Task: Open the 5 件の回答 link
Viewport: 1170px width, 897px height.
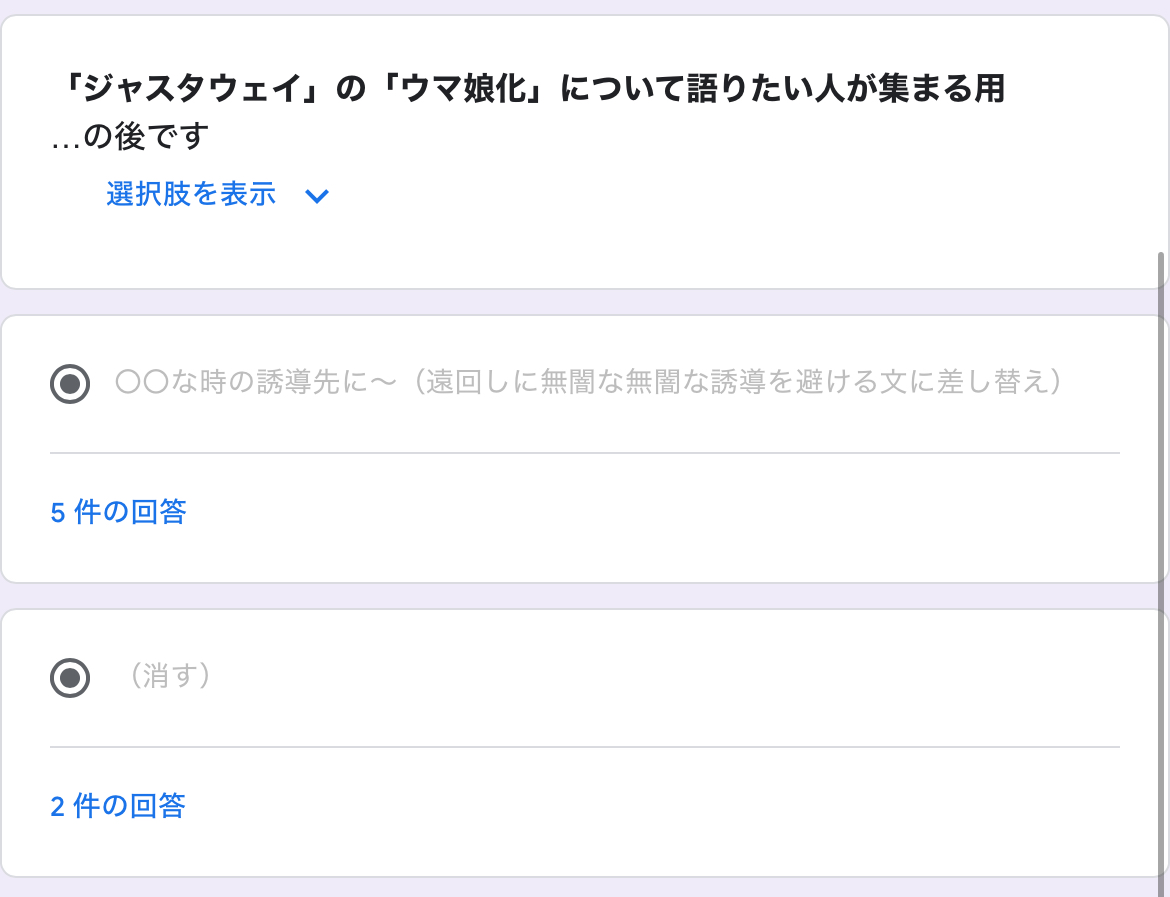Action: [118, 512]
